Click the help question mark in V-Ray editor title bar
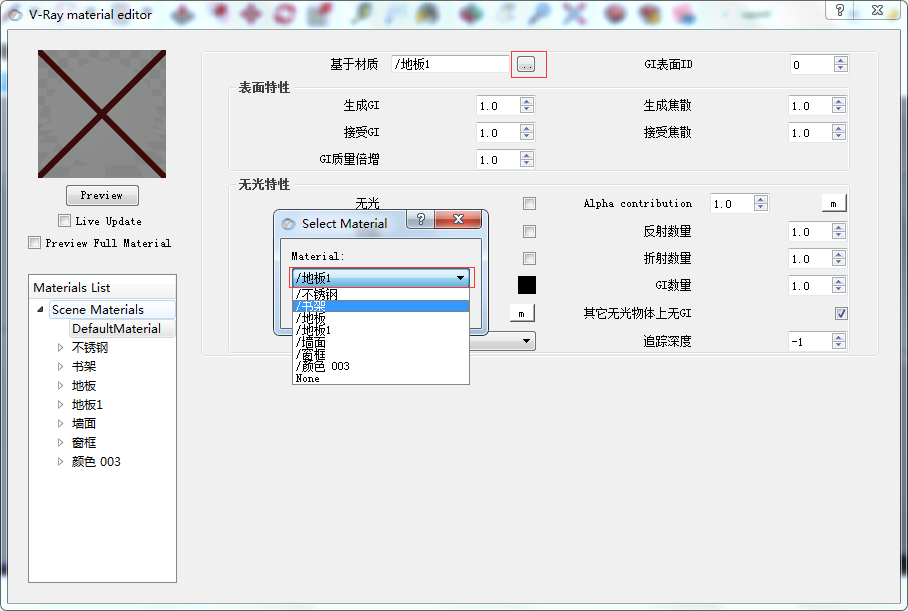908x611 pixels. [840, 10]
